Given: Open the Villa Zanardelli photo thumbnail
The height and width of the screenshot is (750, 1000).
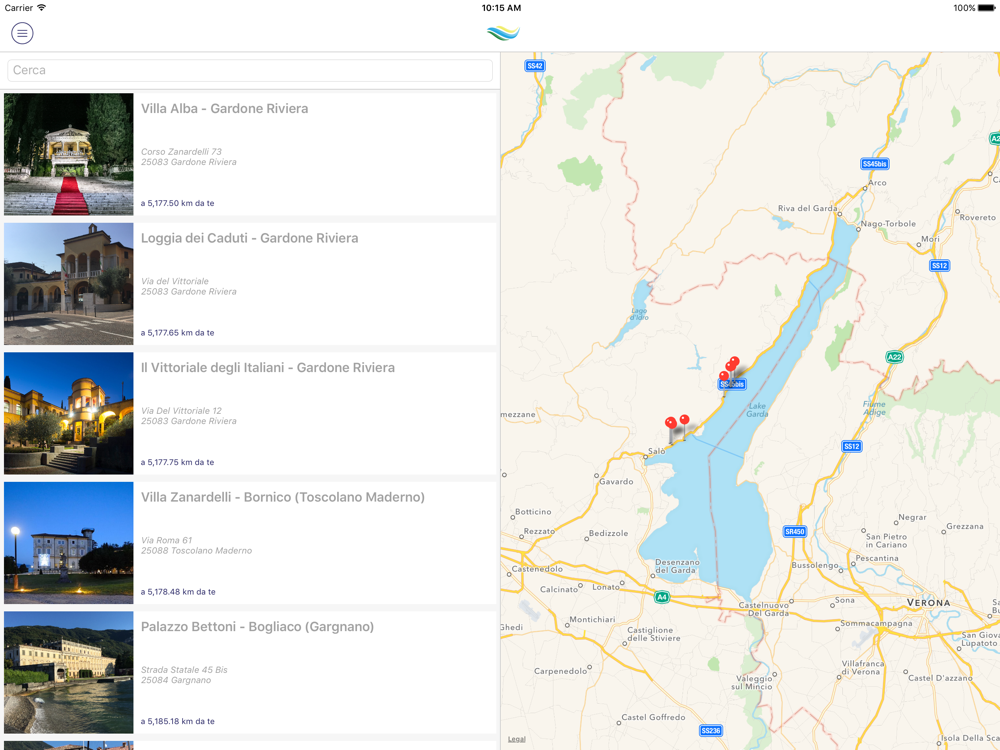Looking at the screenshot, I should [69, 543].
